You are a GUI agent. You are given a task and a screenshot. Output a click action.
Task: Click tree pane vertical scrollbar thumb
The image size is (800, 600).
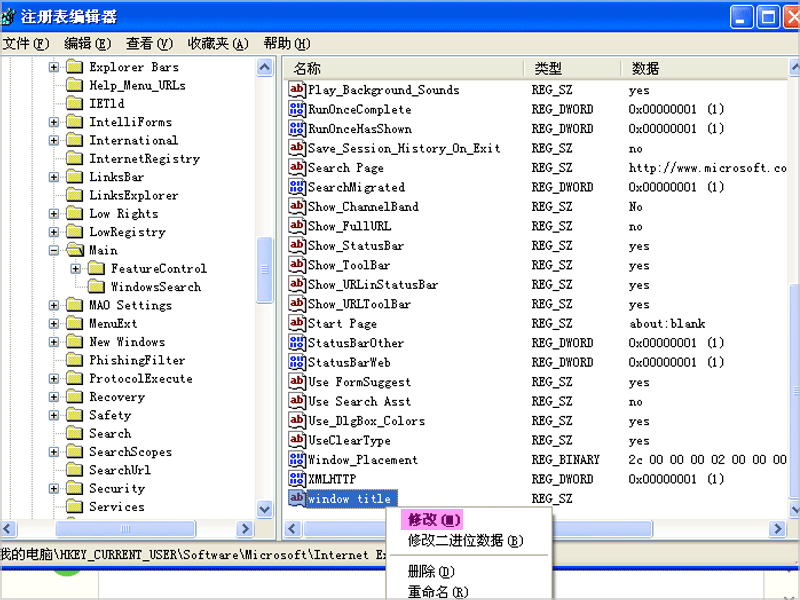pos(265,269)
